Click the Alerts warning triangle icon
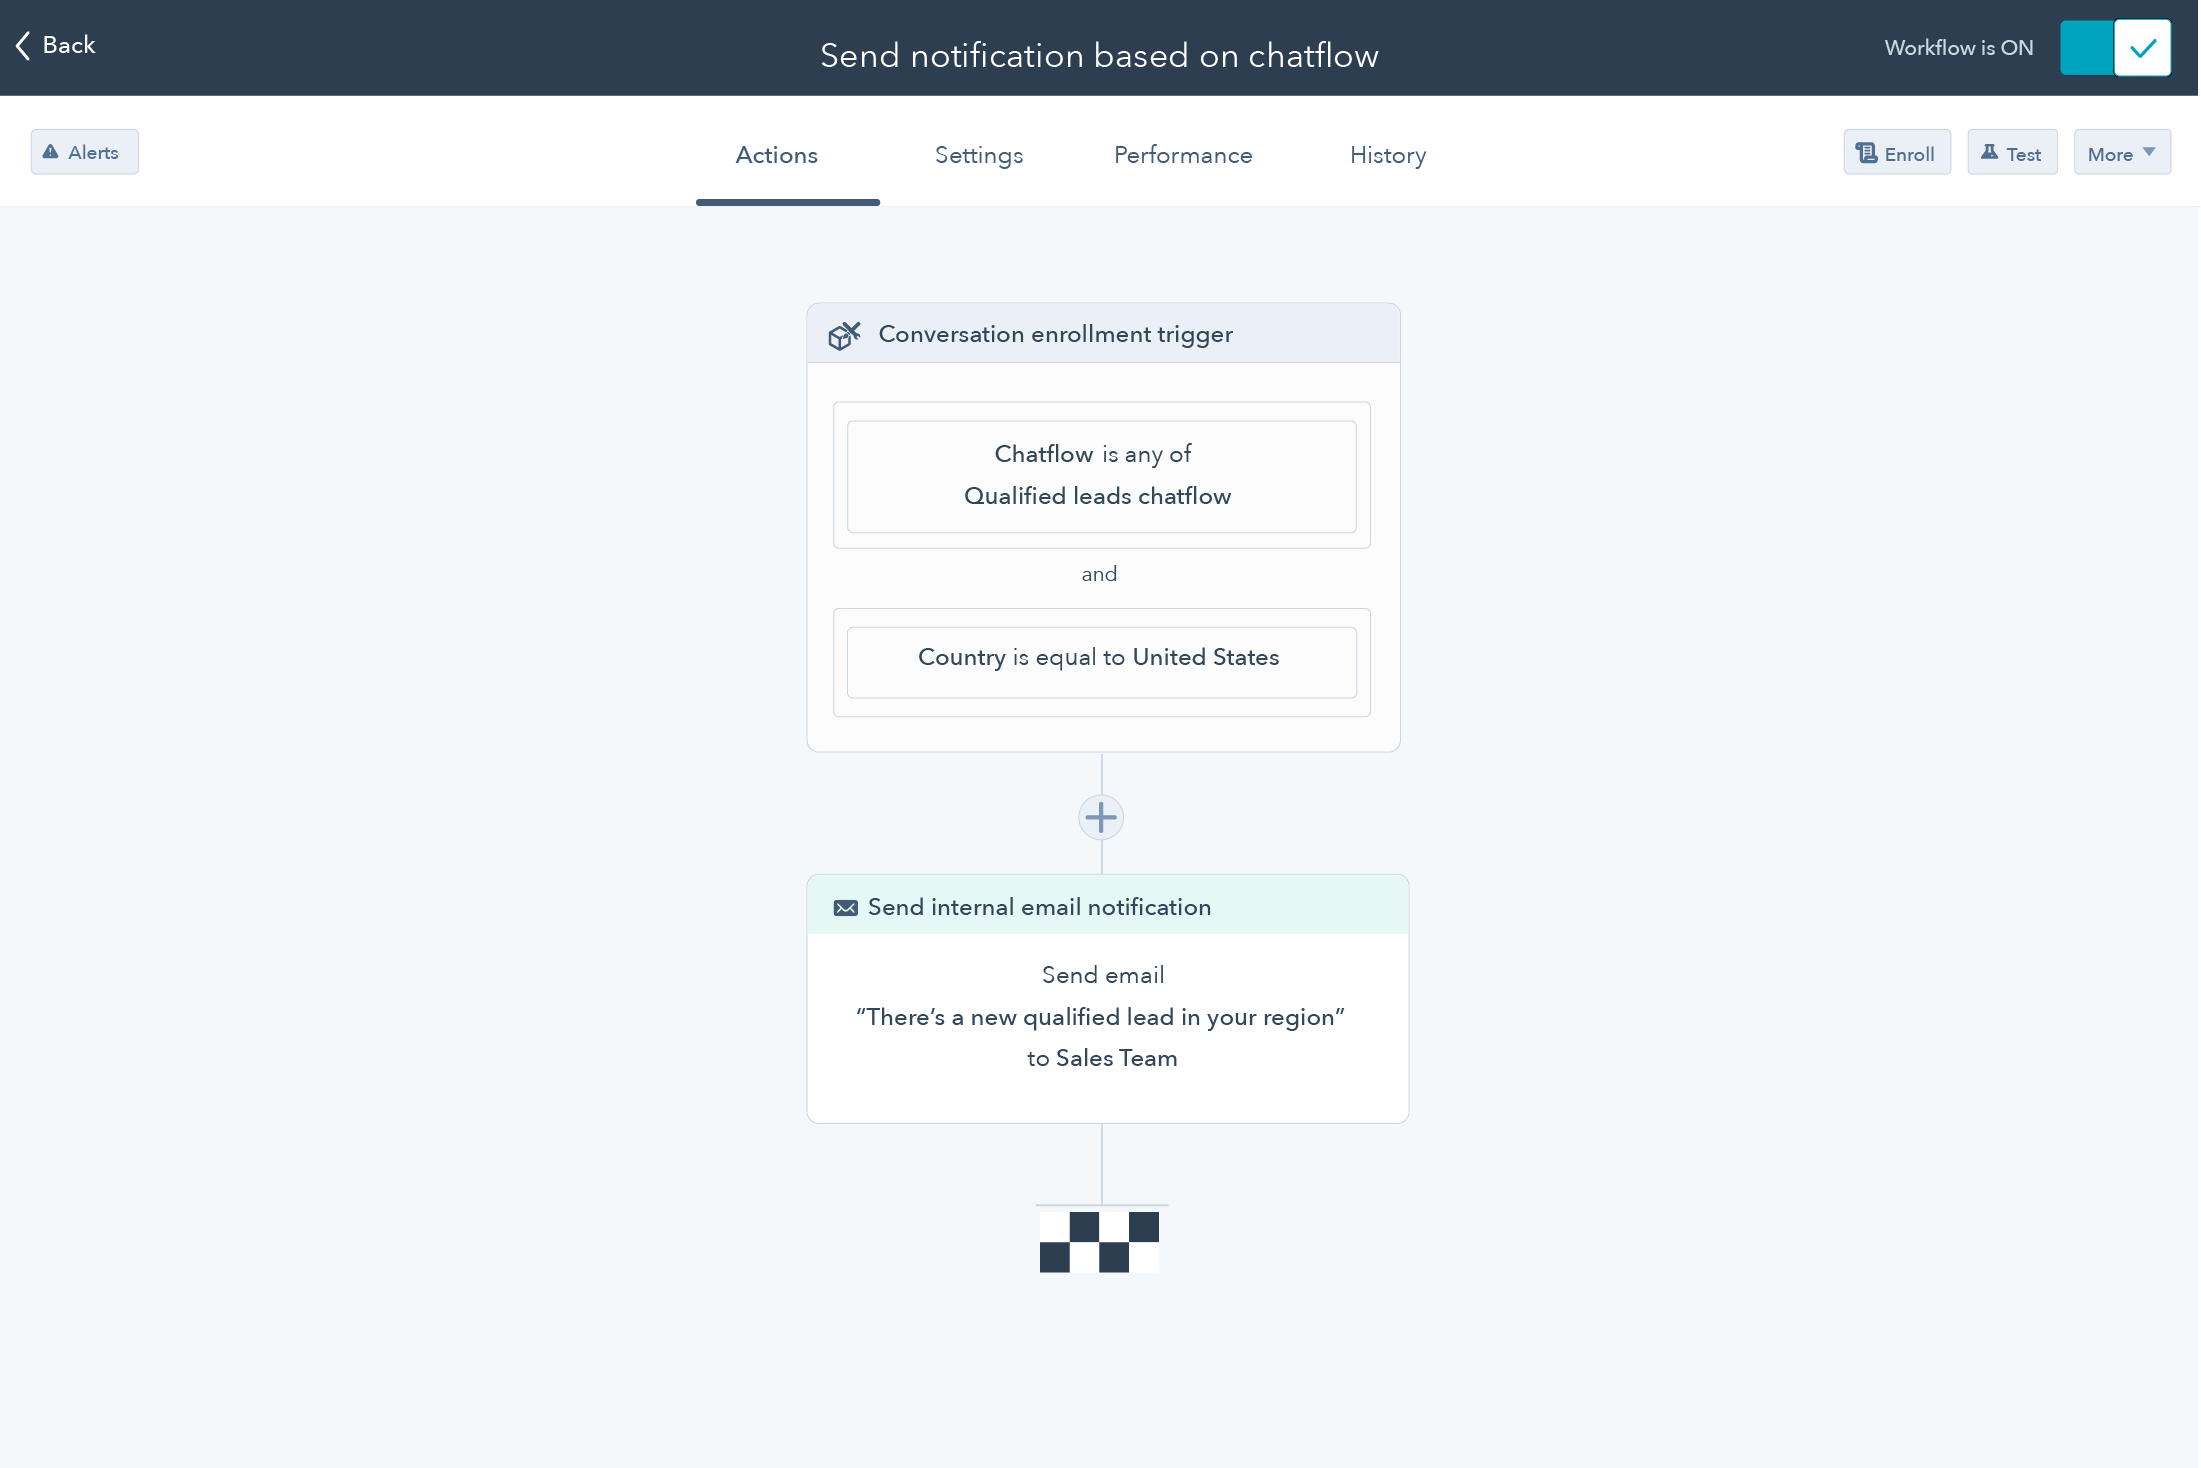This screenshot has height=1468, width=2201. click(51, 152)
